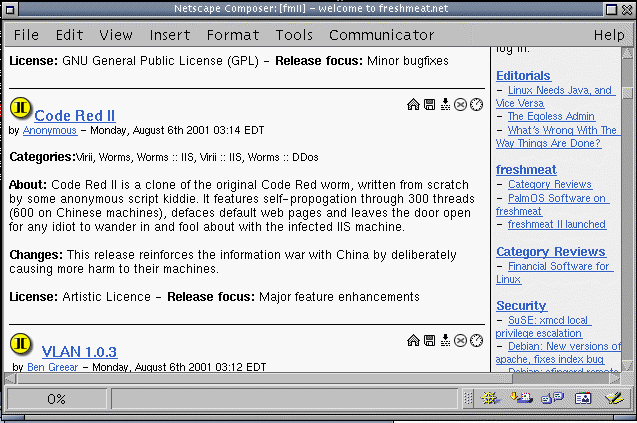Click the home icon in VLAN 1.0.3 entry

click(x=413, y=340)
